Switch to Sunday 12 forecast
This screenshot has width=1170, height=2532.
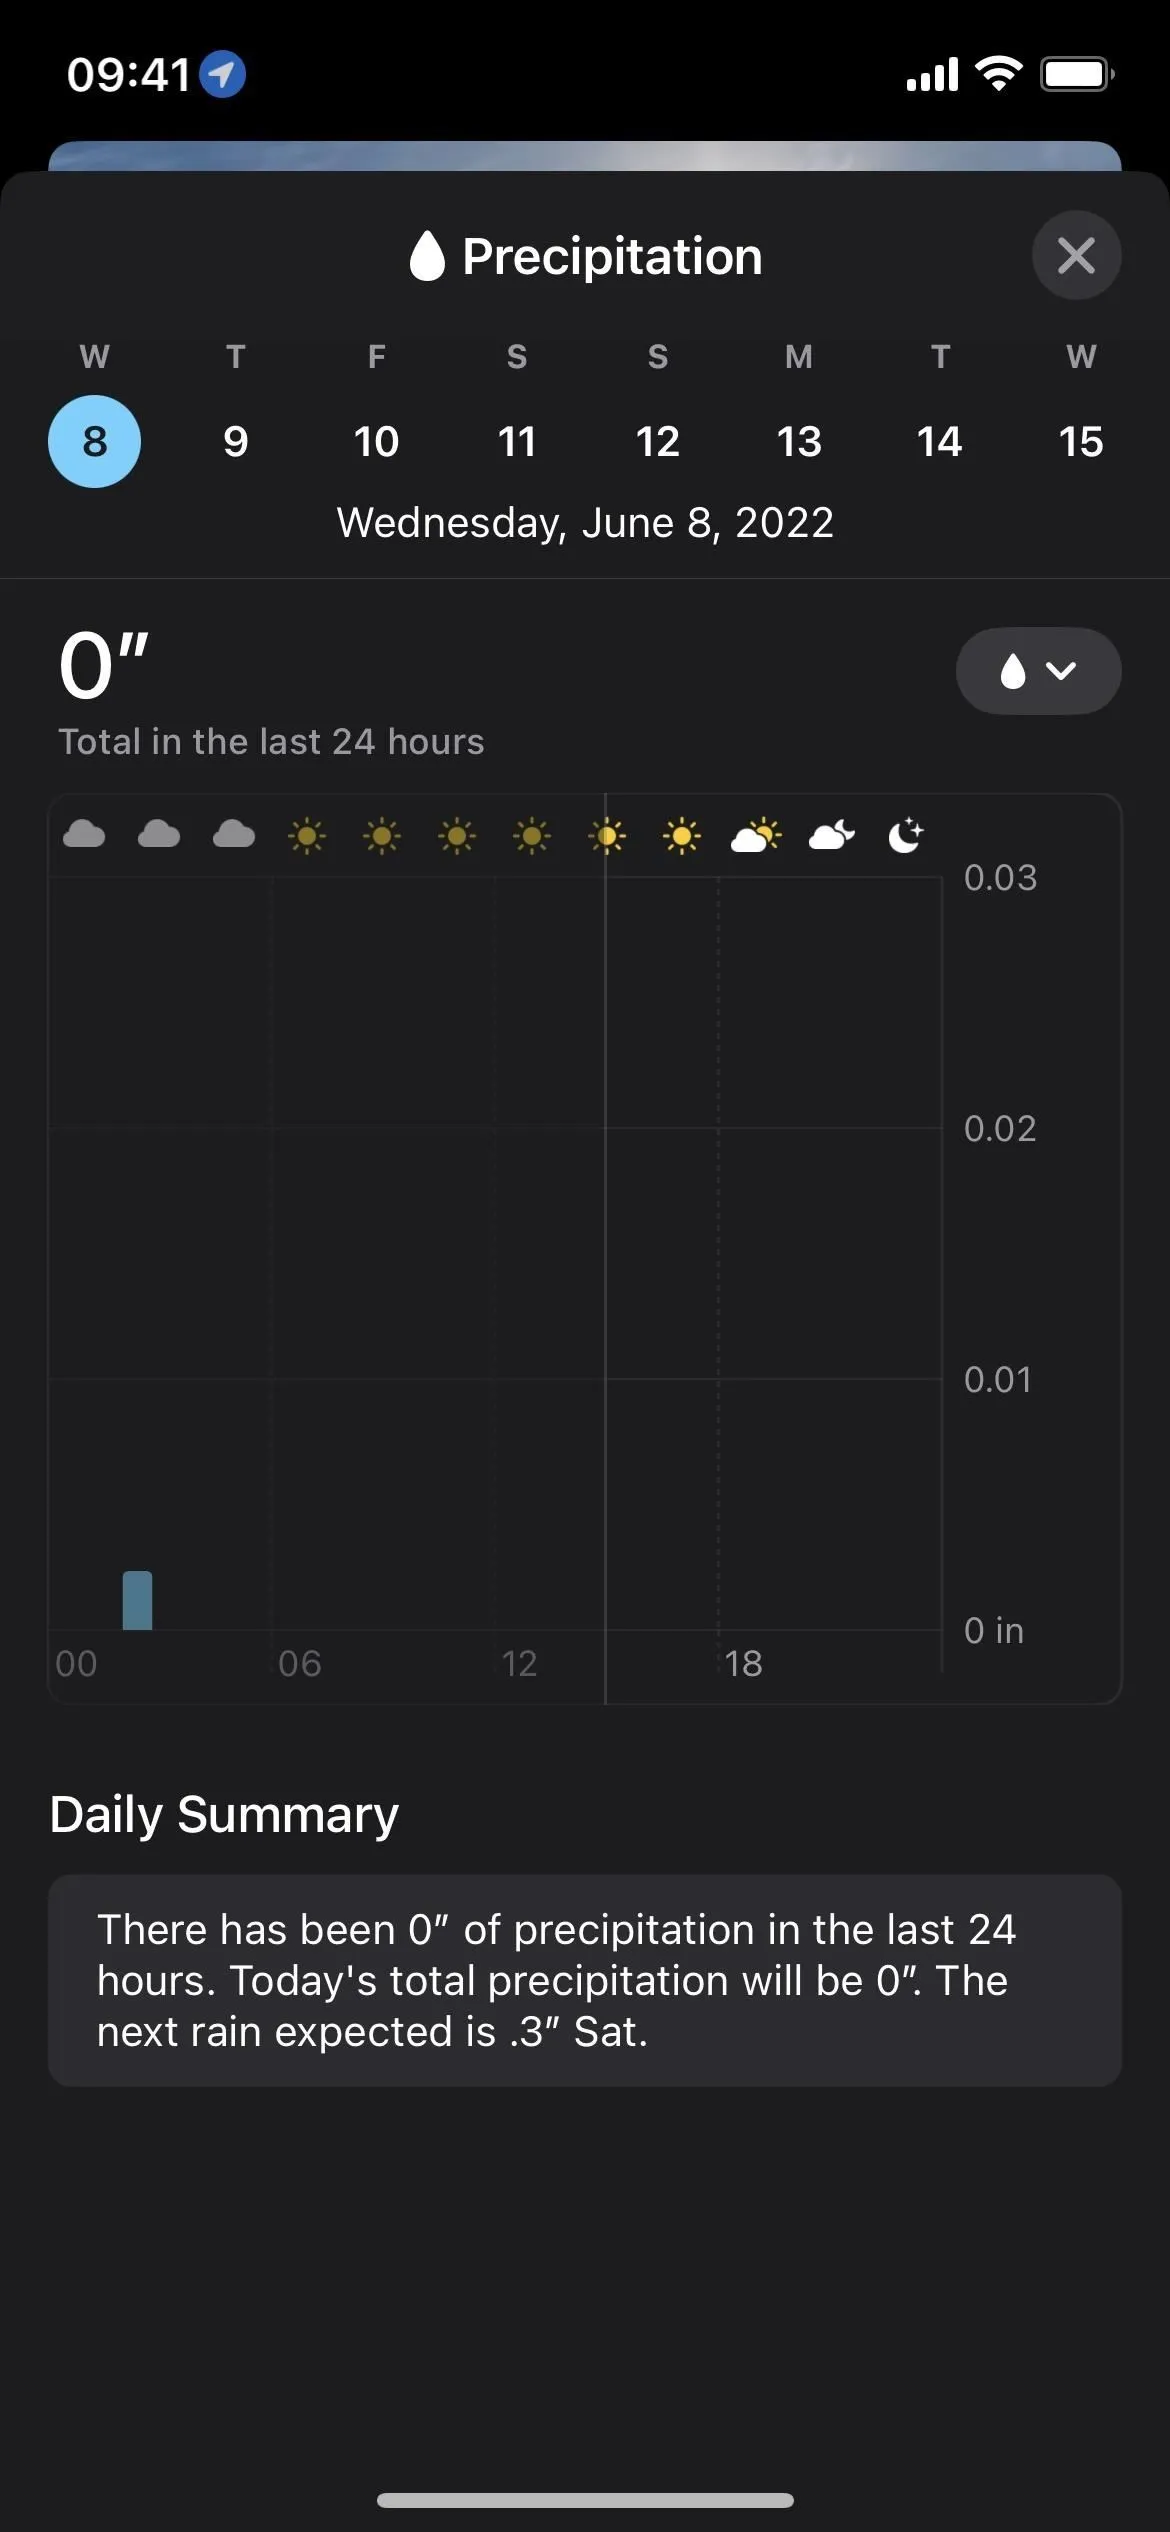tap(658, 441)
